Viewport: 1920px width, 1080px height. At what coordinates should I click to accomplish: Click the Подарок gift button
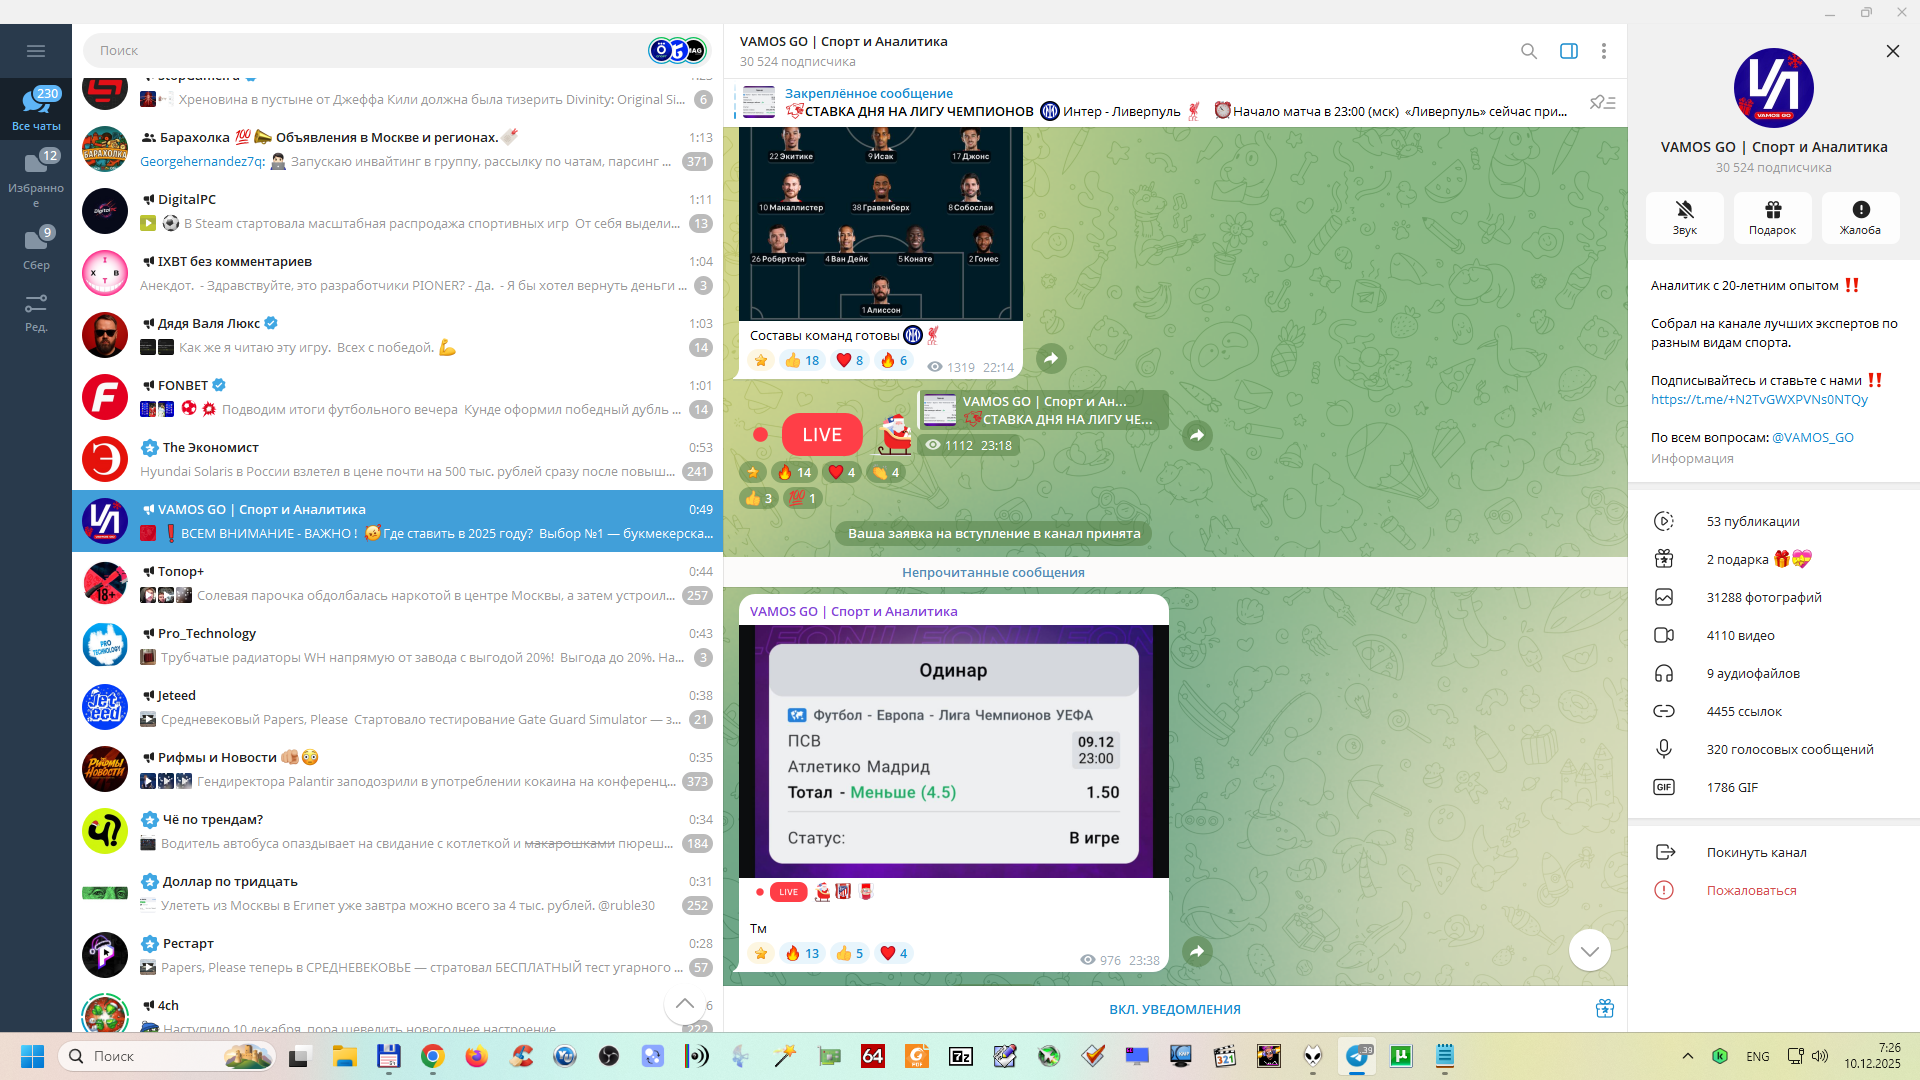click(x=1772, y=217)
